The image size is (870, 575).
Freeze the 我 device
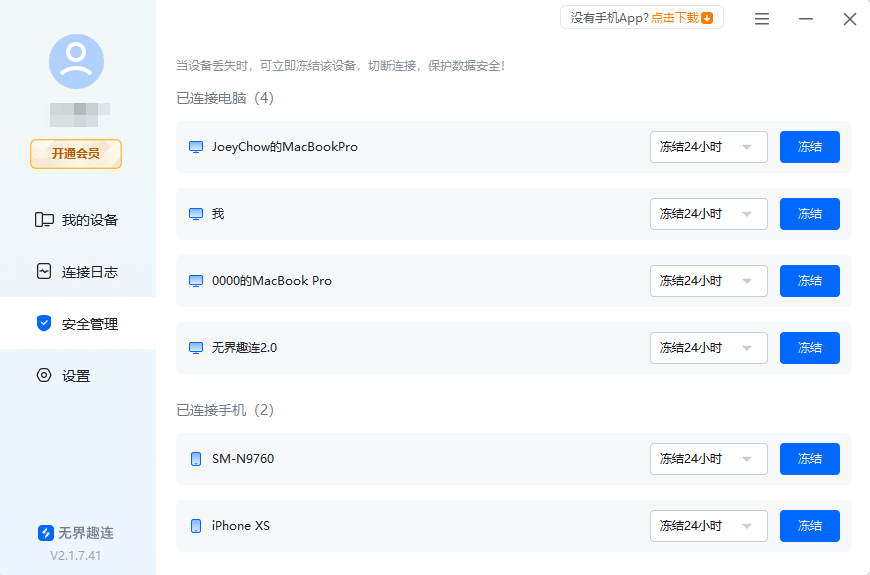810,214
